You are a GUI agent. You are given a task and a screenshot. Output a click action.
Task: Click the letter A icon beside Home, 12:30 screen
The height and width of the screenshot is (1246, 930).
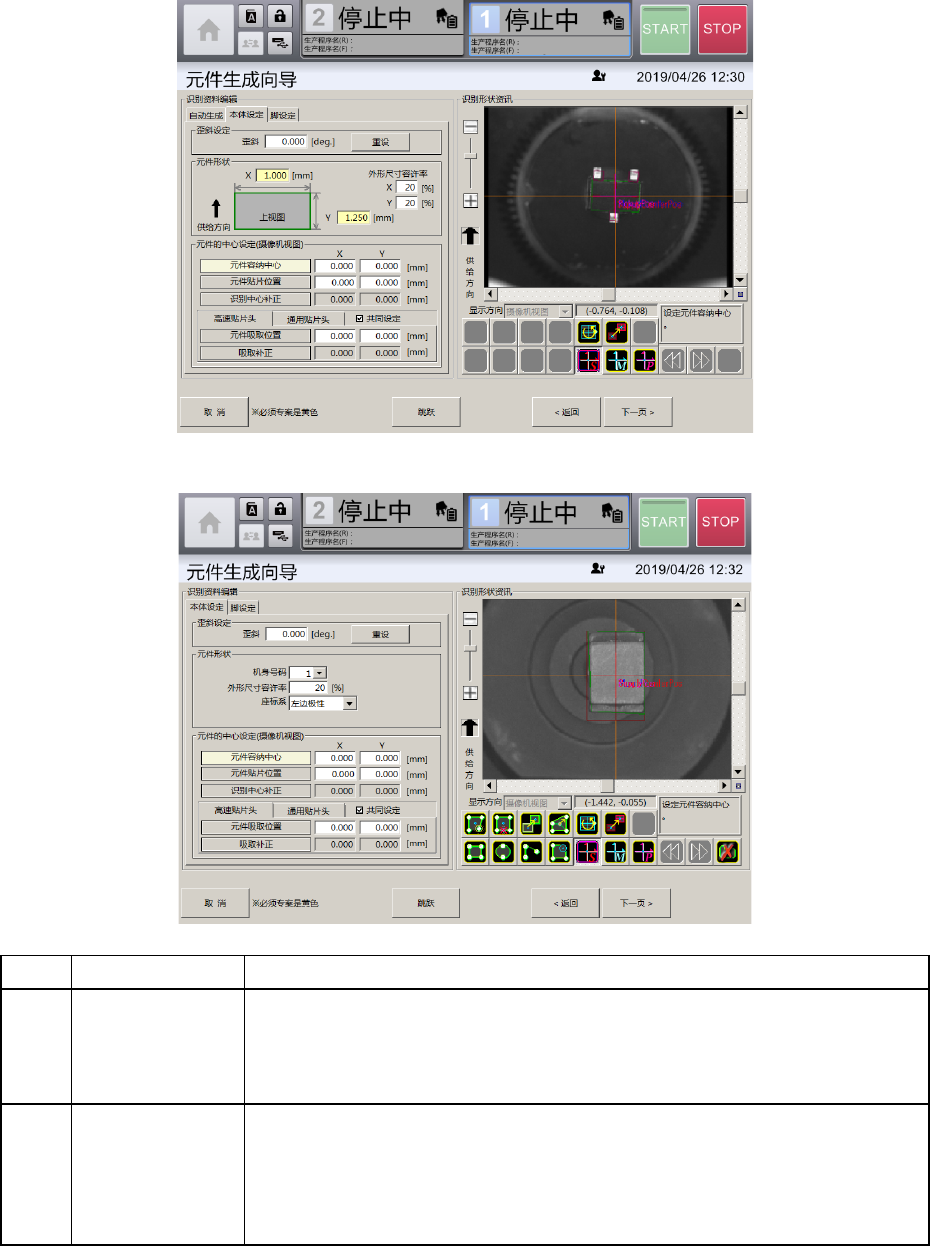pos(250,17)
